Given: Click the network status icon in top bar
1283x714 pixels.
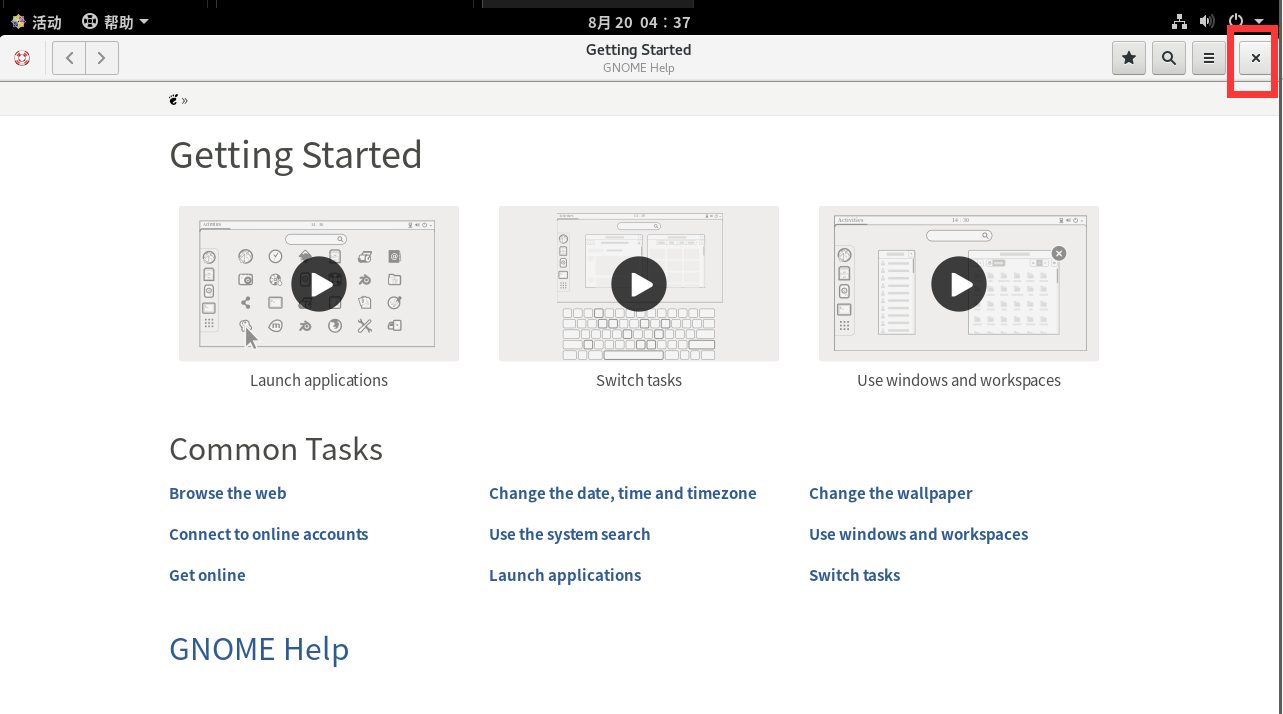Looking at the screenshot, I should (x=1180, y=21).
